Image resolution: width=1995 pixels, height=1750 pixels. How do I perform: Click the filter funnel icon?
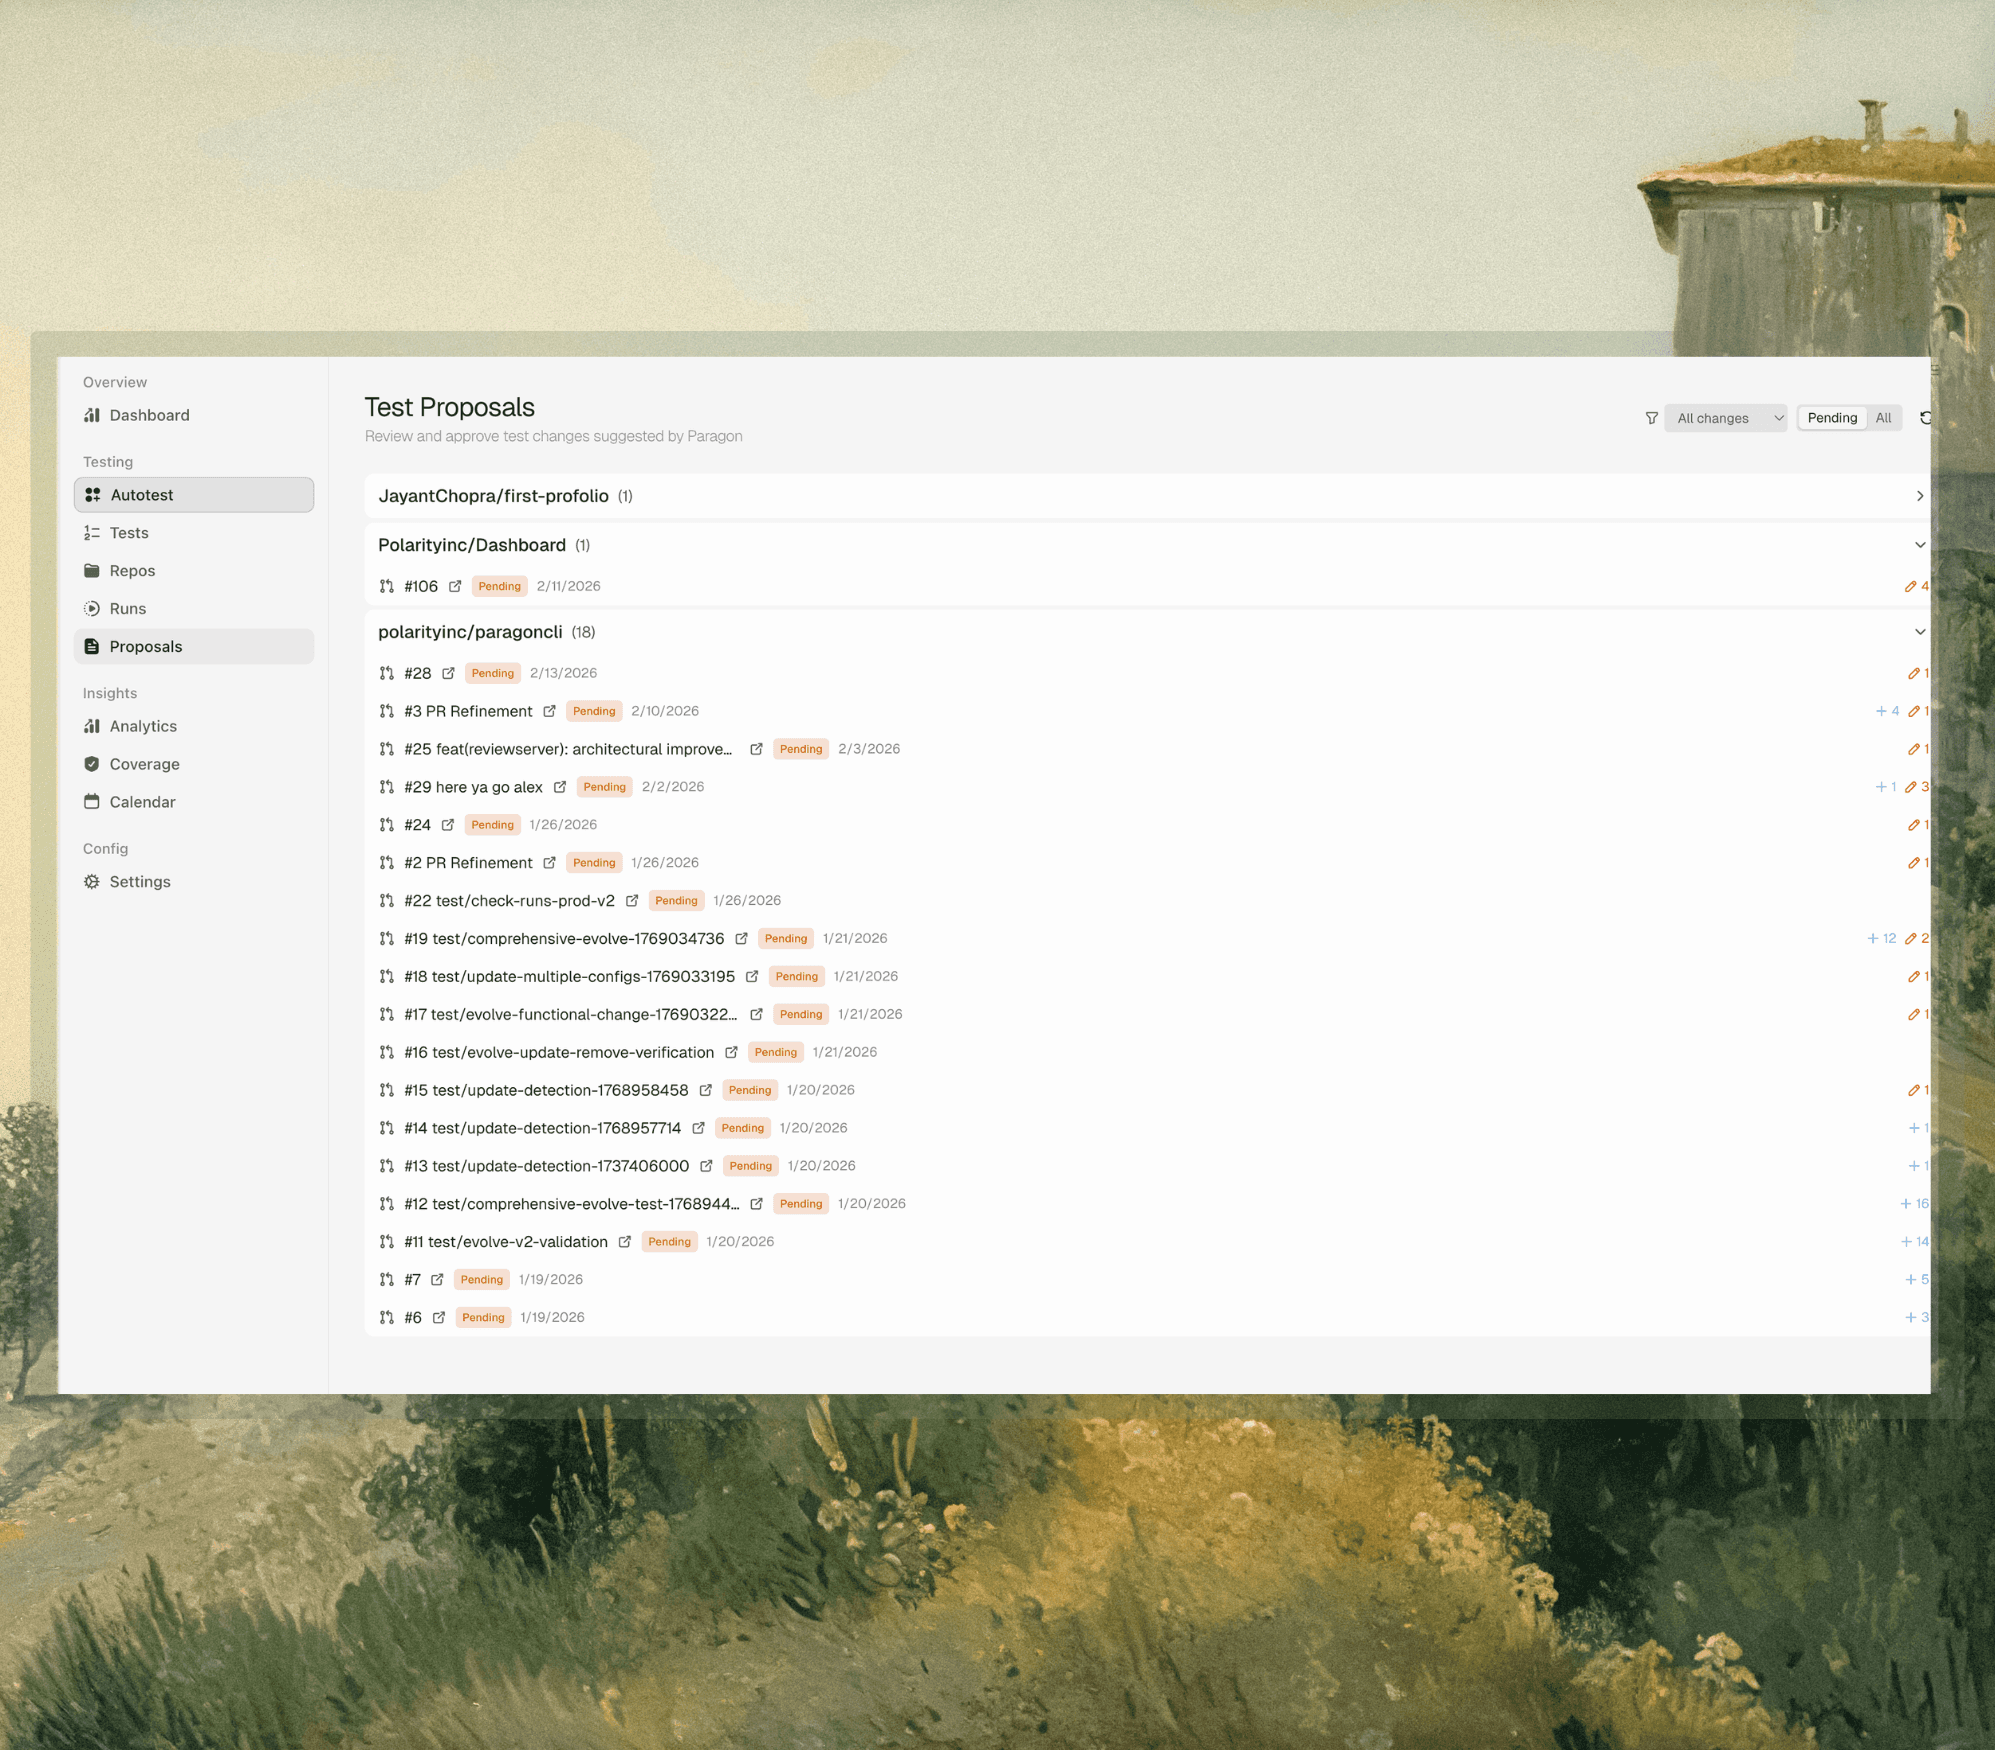pos(1650,418)
